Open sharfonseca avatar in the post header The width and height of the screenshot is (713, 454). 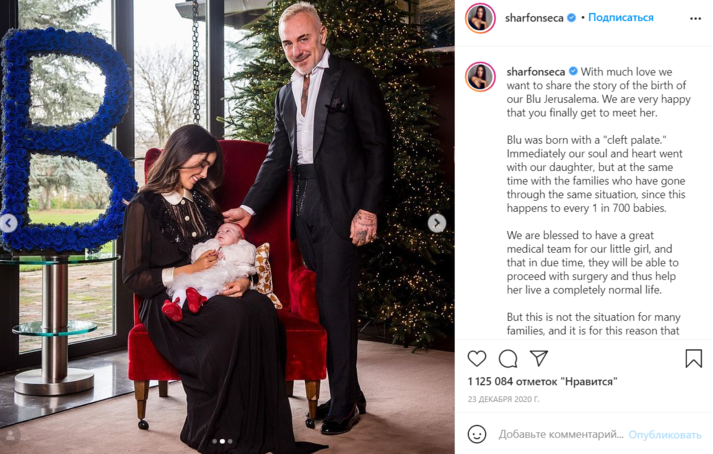(x=480, y=18)
